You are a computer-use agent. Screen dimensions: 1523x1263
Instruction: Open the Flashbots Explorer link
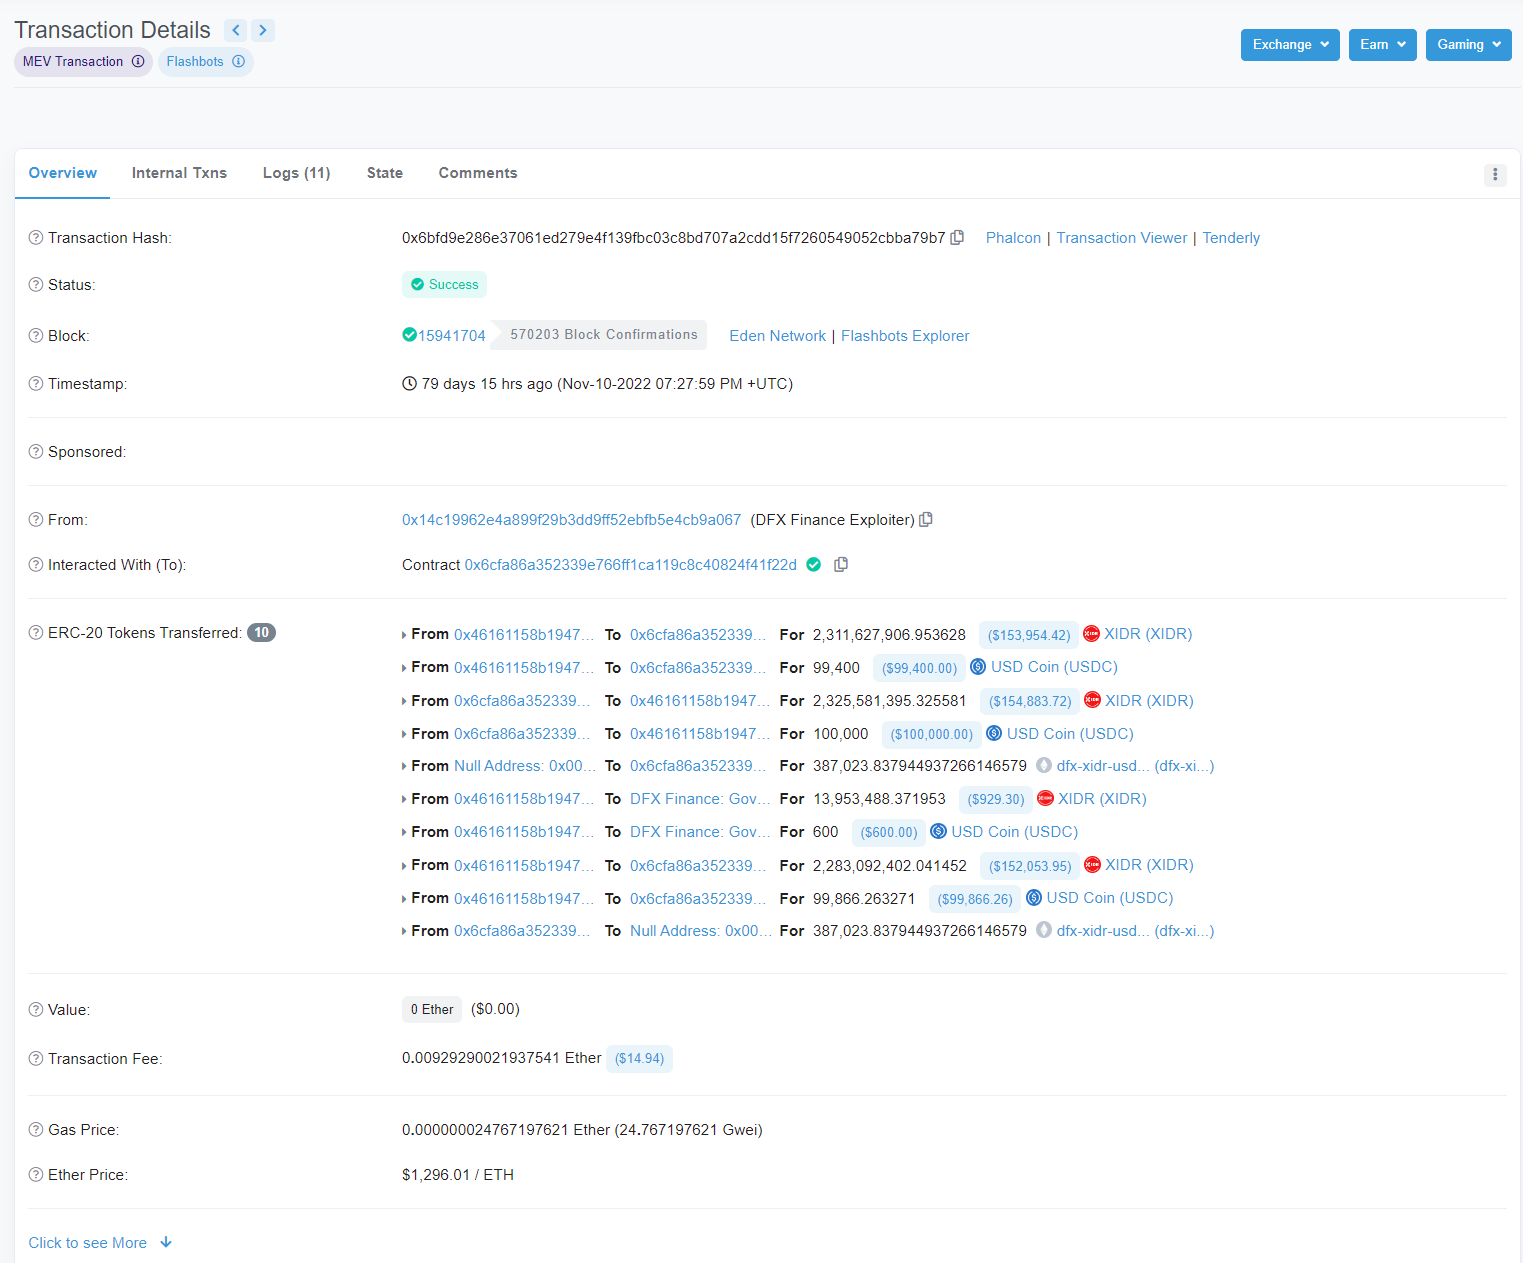[x=905, y=336]
